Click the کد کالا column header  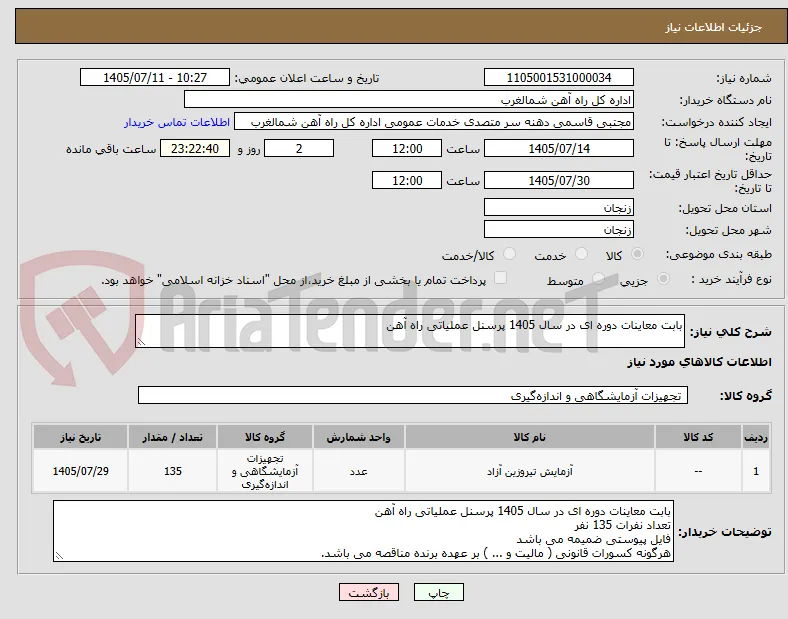(698, 437)
